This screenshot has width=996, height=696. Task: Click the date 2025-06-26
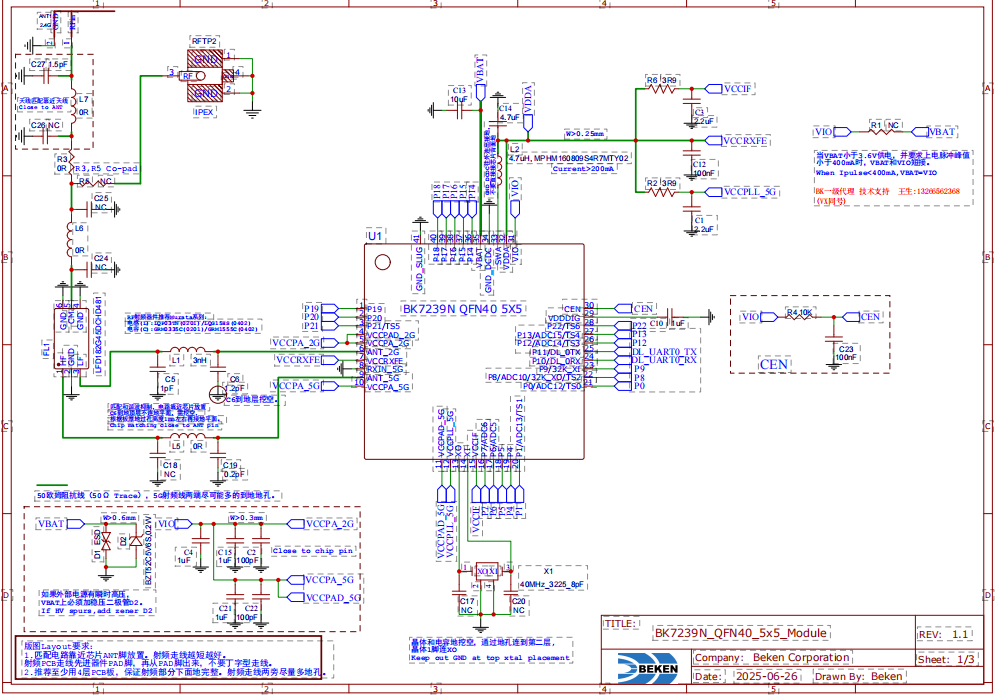pos(766,676)
